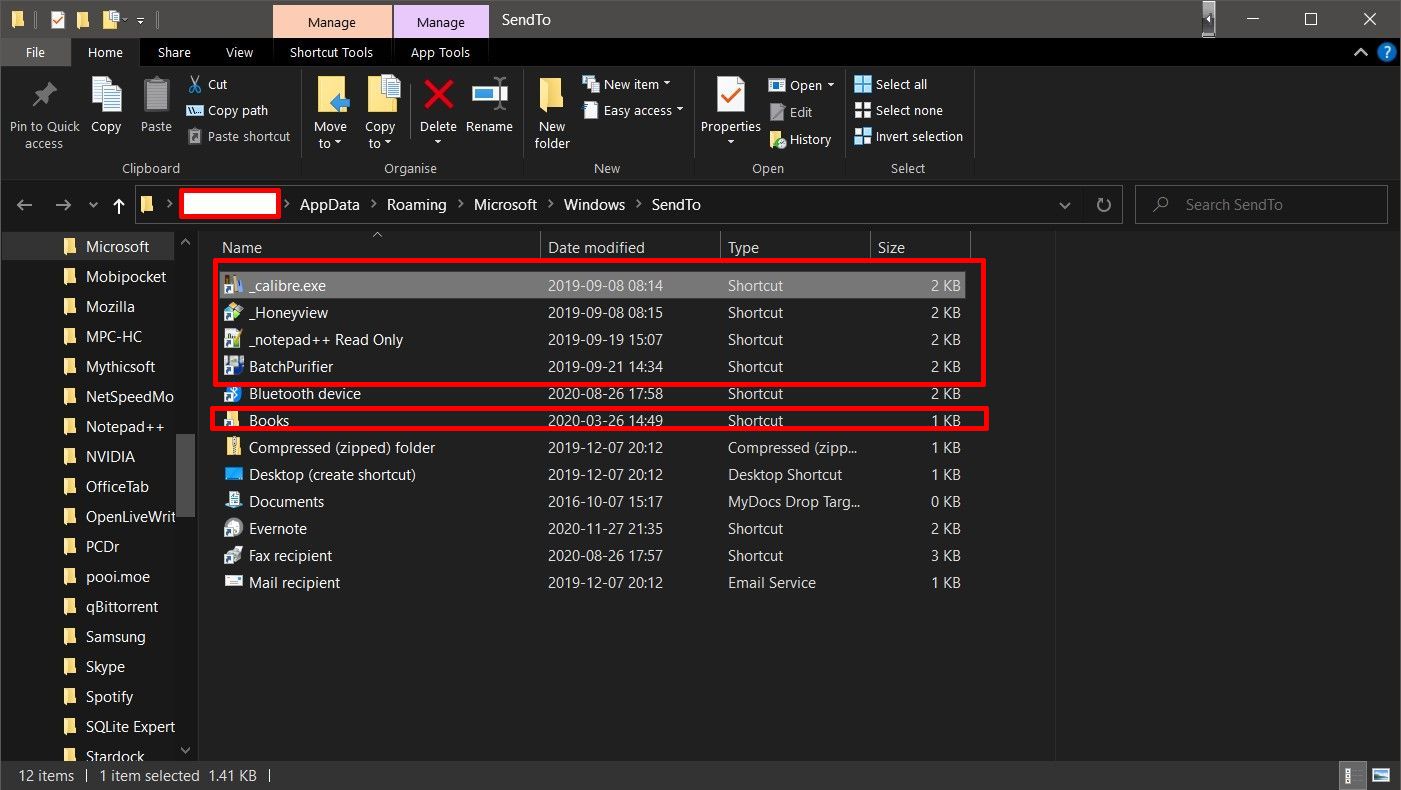Select the Spotify folder in sidebar
Screen dimensions: 1401x790
click(x=109, y=697)
